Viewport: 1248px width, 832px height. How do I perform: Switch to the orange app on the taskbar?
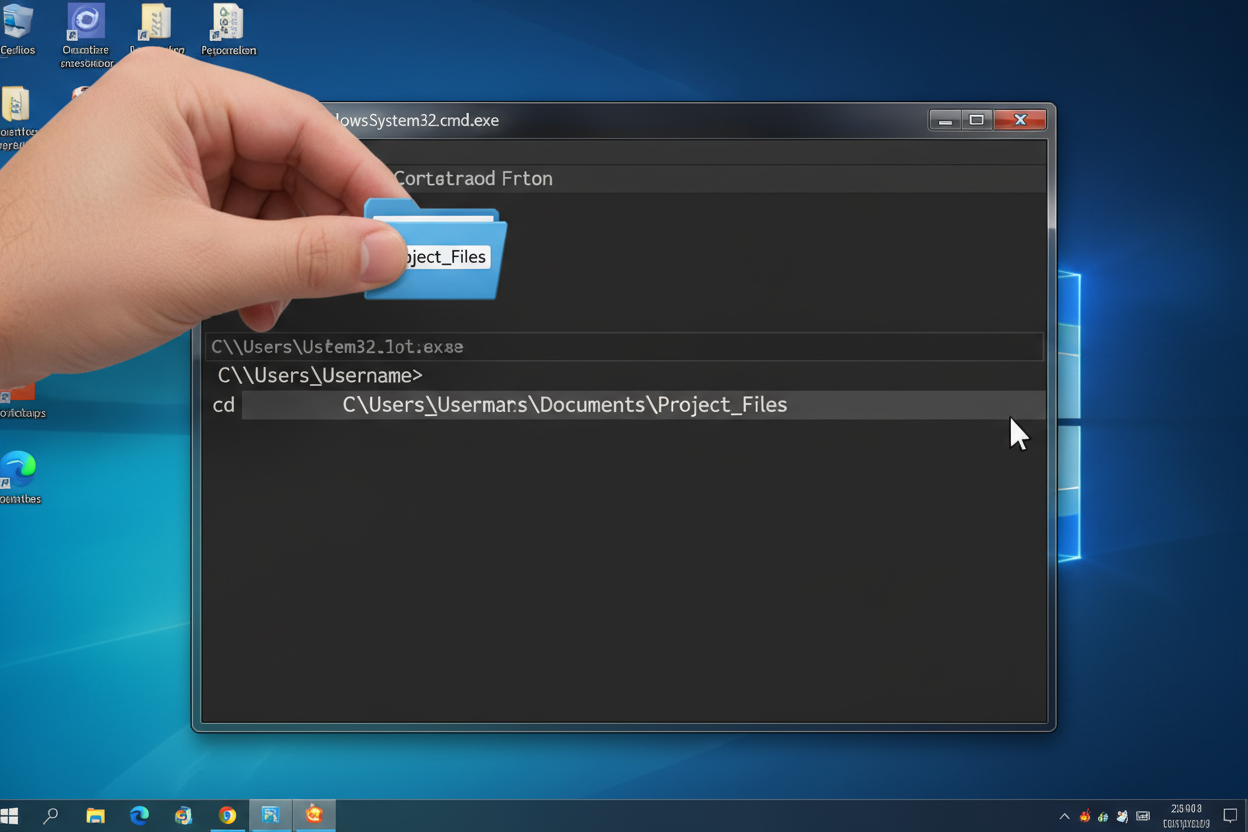[314, 815]
